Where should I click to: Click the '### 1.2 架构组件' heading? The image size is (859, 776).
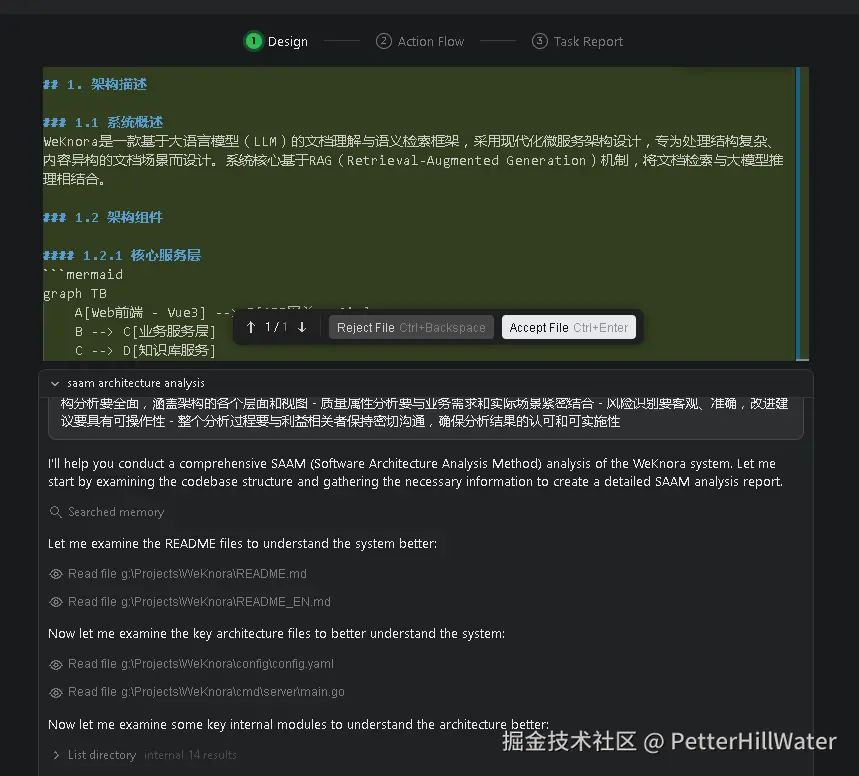pyautogui.click(x=103, y=217)
